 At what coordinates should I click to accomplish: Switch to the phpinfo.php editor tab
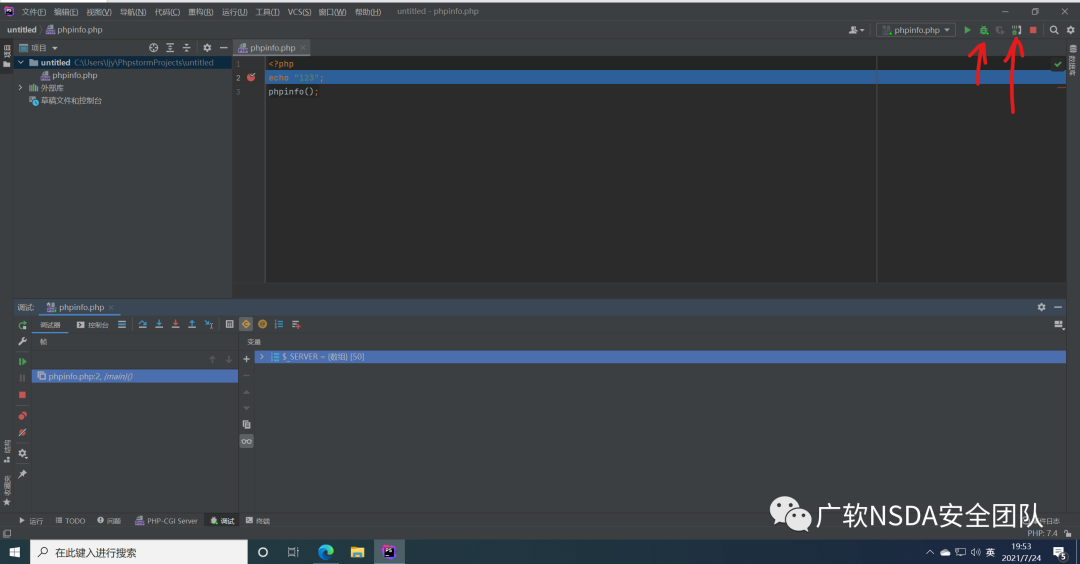coord(272,48)
